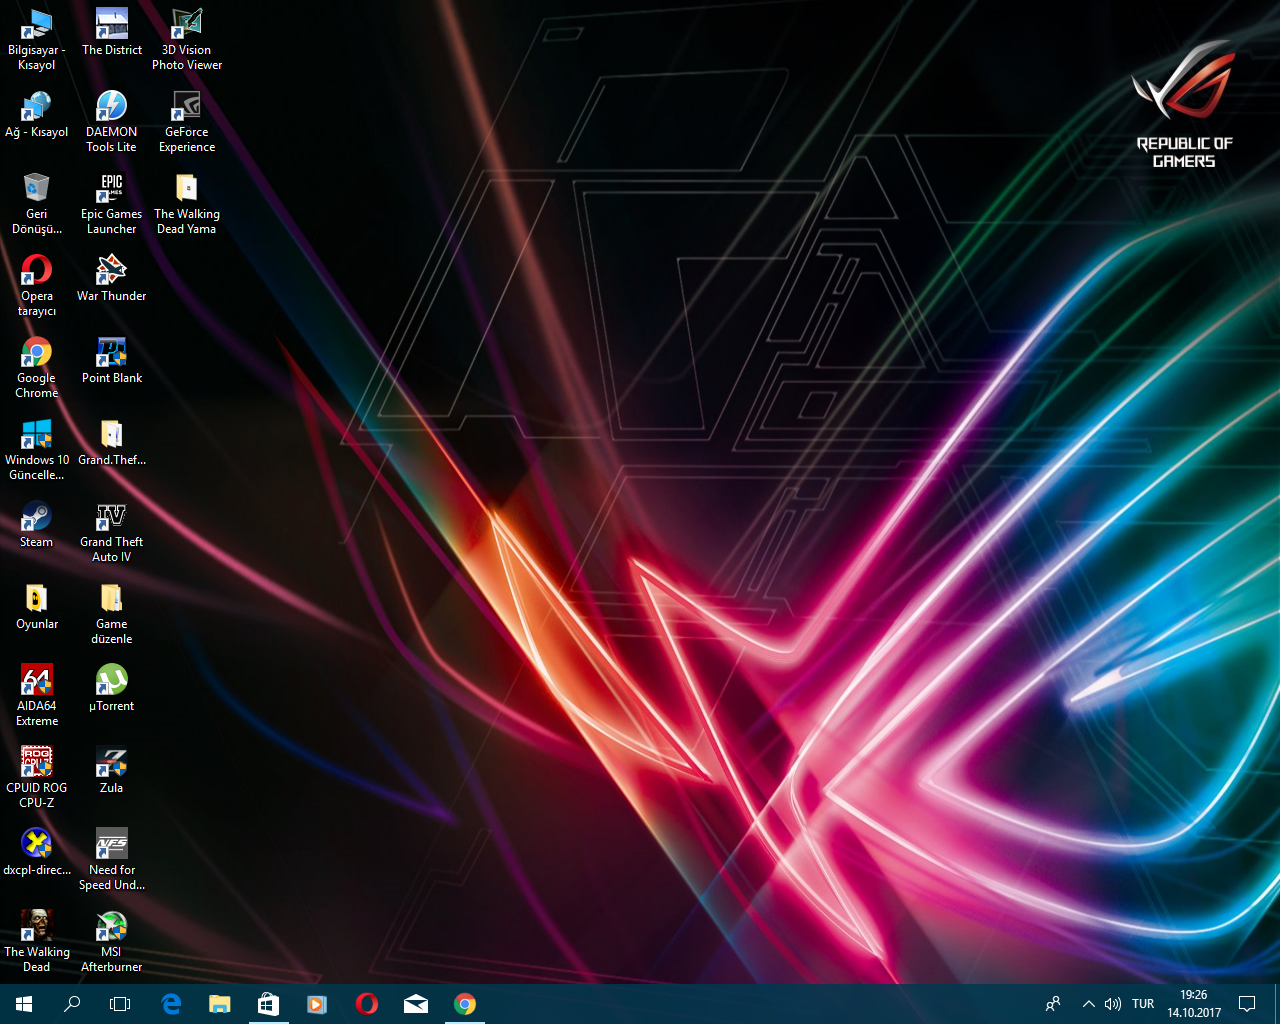The width and height of the screenshot is (1280, 1024).
Task: Launch Steam desktop shortcut
Action: 37,525
